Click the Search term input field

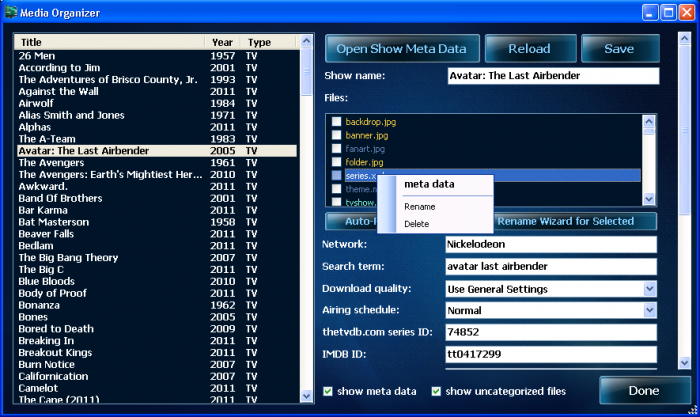551,267
